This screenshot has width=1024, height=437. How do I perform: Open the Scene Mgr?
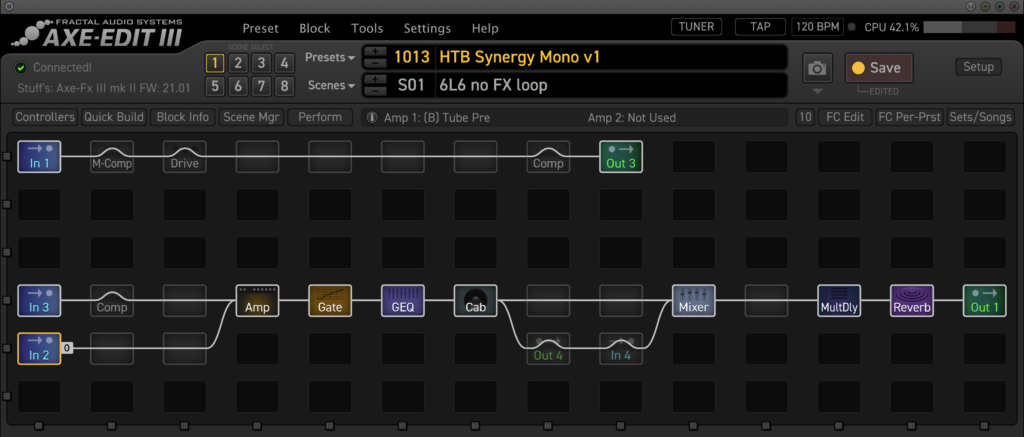pyautogui.click(x=251, y=118)
